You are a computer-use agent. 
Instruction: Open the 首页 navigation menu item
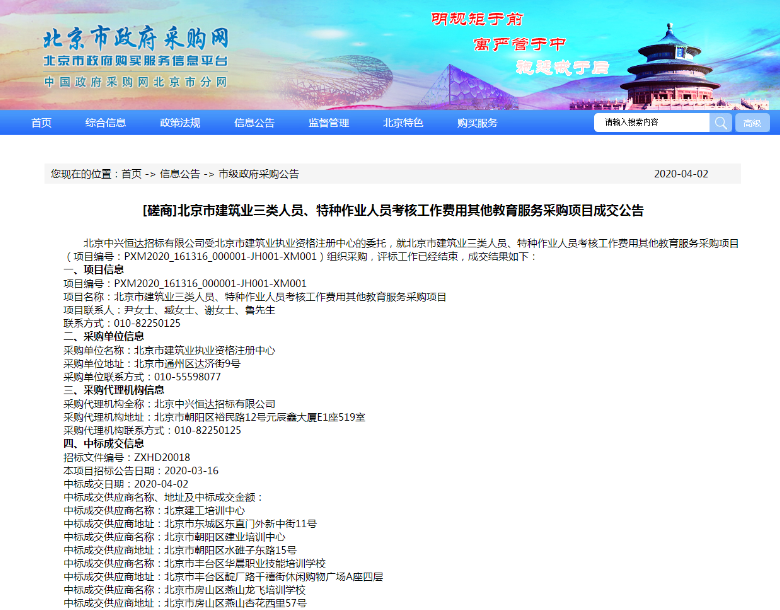[x=41, y=123]
